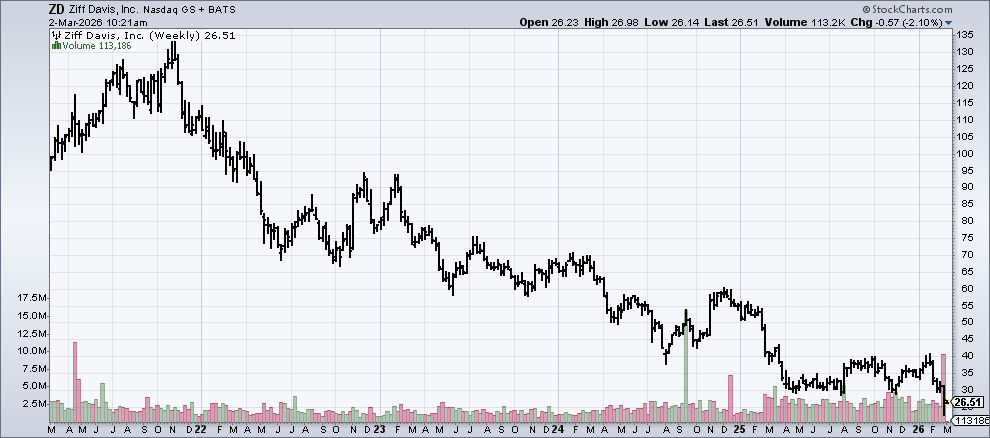Click the 23 year label on time axis

pyautogui.click(x=379, y=430)
